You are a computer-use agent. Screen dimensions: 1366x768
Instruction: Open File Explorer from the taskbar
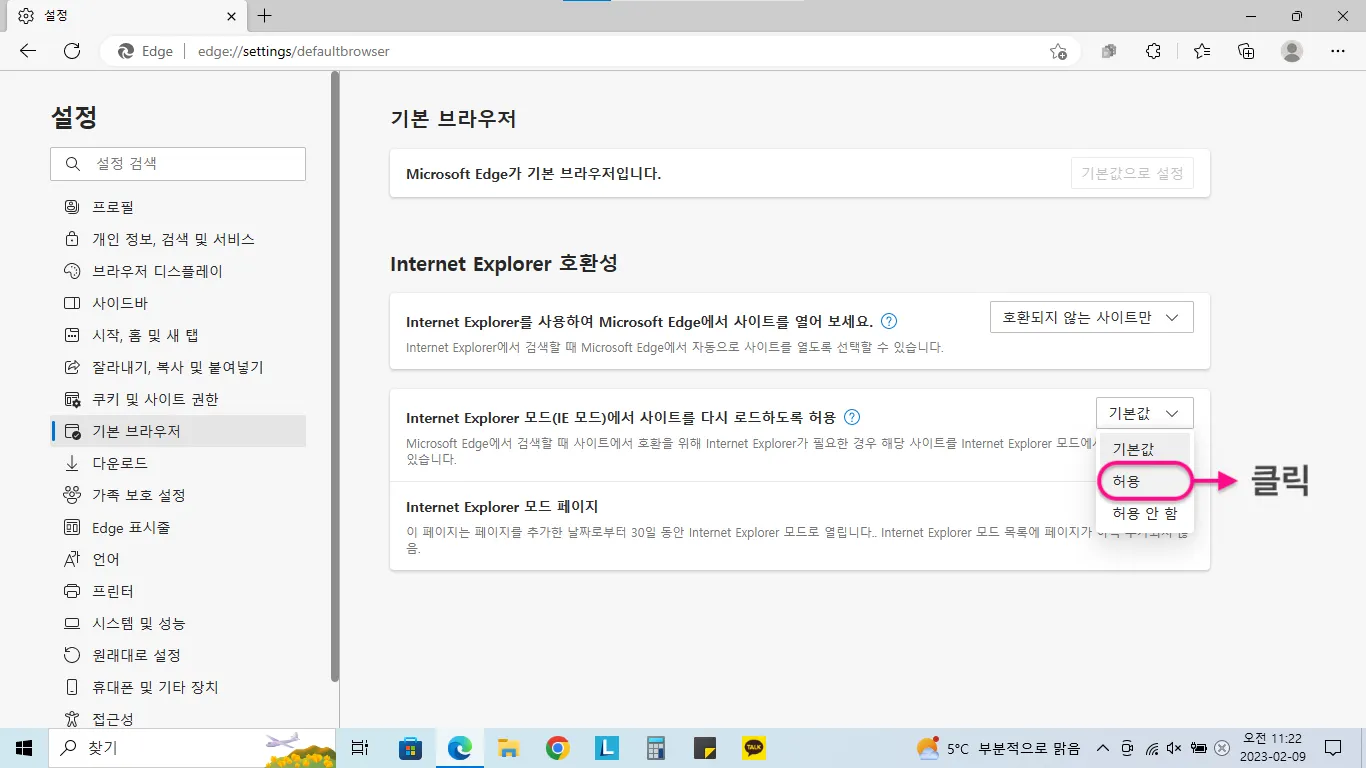[x=508, y=748]
